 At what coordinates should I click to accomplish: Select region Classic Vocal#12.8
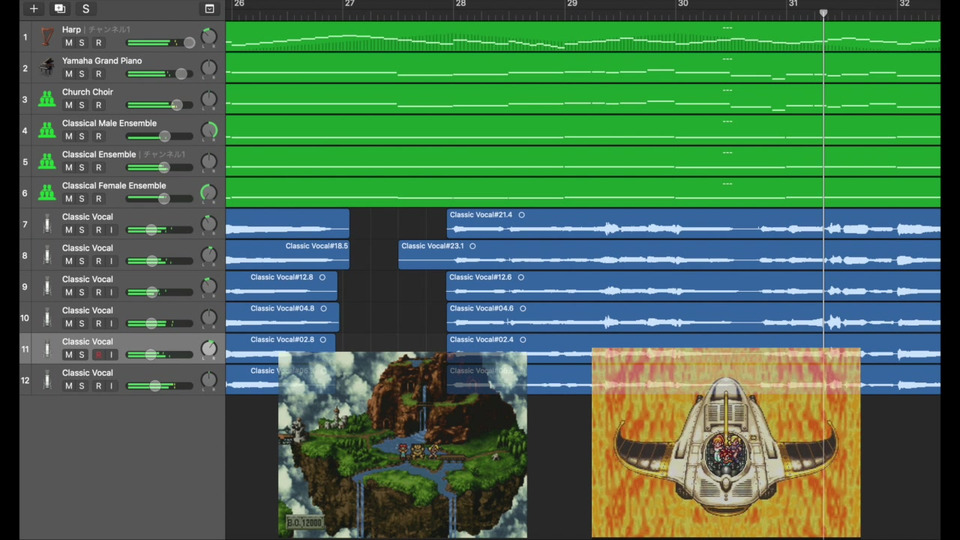pos(282,286)
